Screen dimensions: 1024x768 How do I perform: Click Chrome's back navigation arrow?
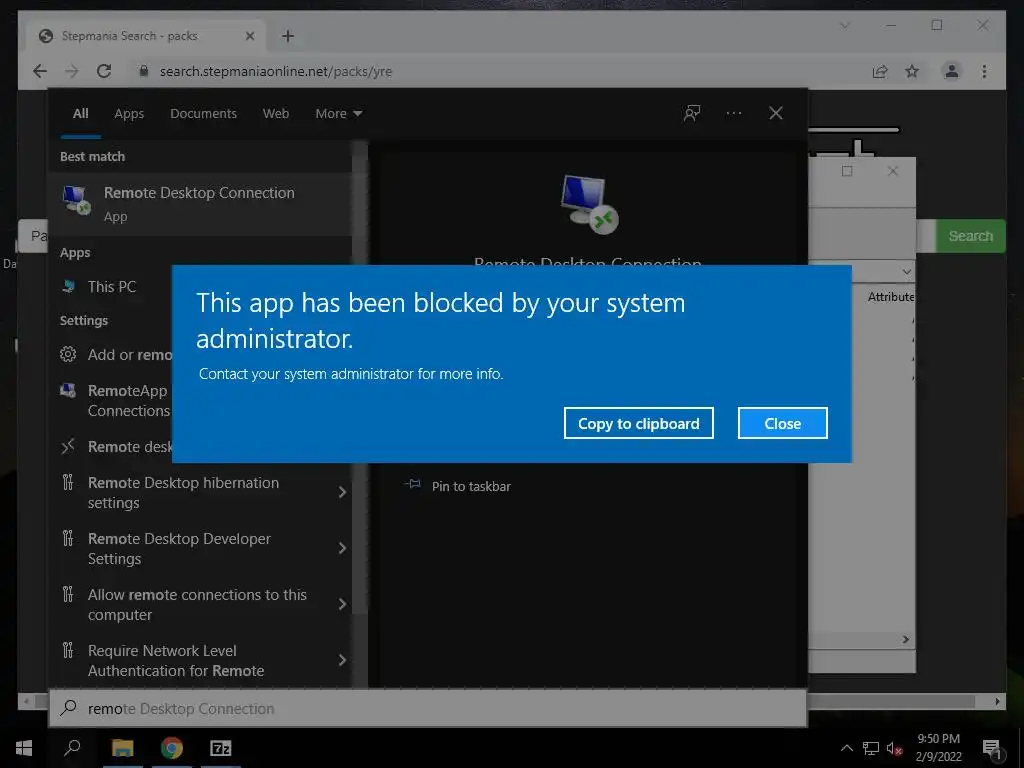(x=40, y=71)
